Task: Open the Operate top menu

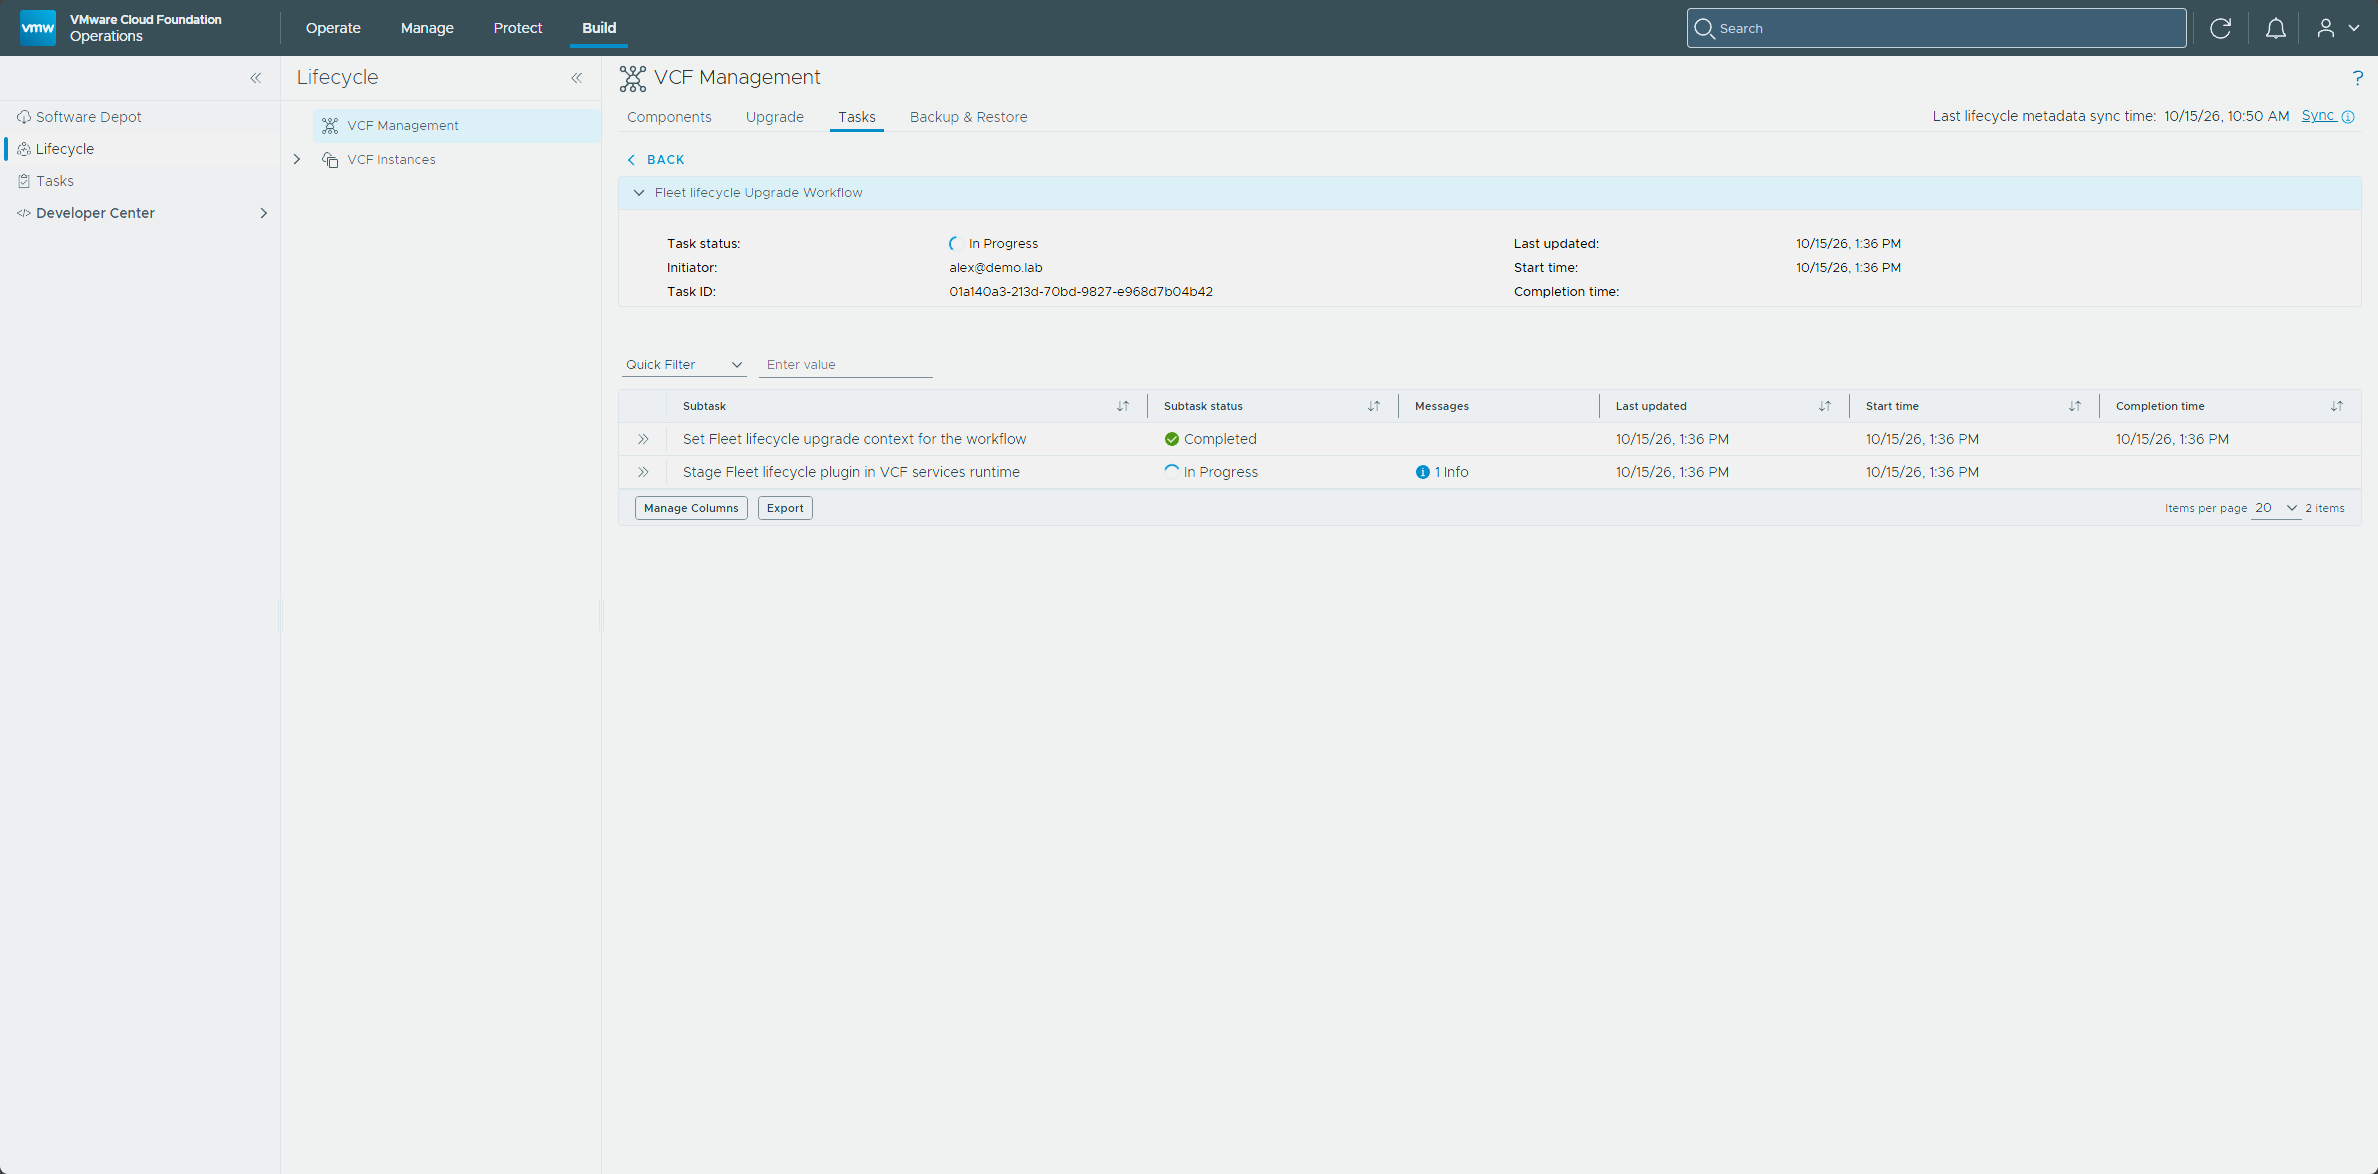Action: pos(333,28)
